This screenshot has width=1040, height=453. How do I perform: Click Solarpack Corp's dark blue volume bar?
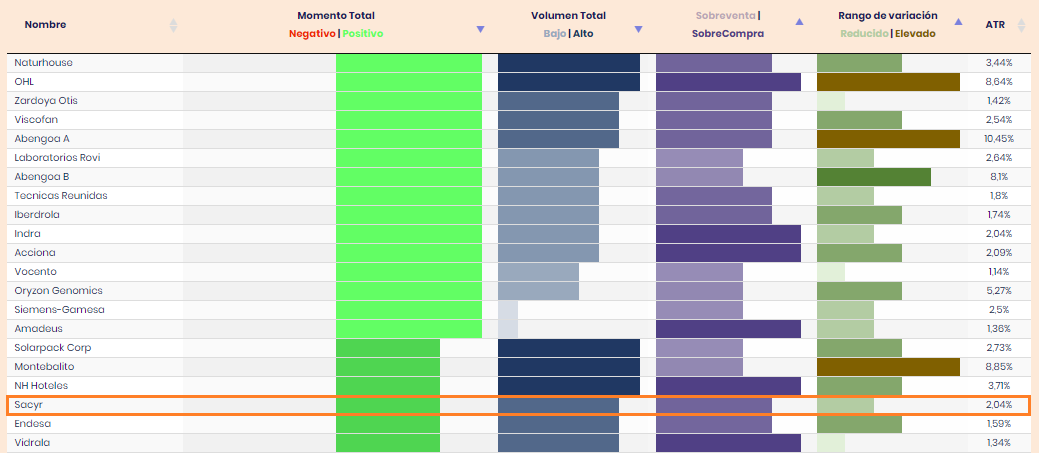[568, 348]
